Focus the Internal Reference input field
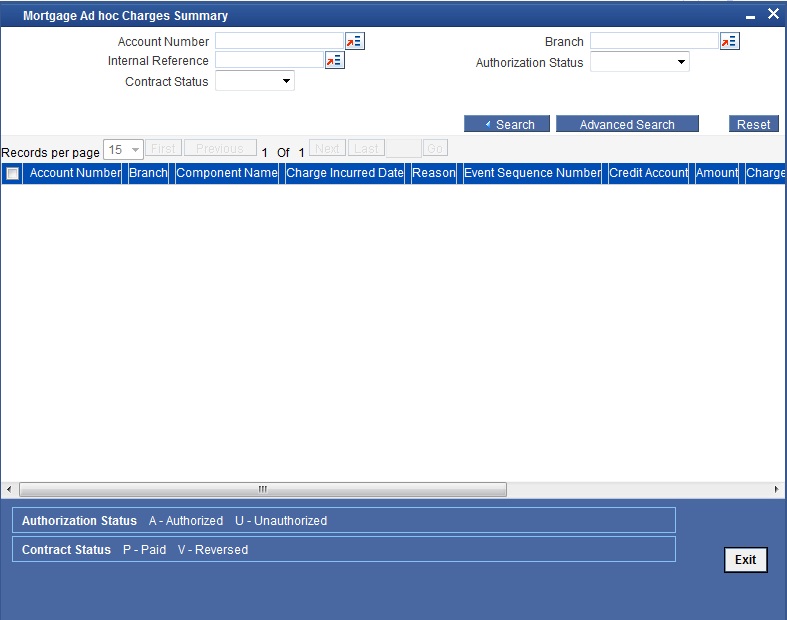The image size is (787, 620). tap(270, 60)
